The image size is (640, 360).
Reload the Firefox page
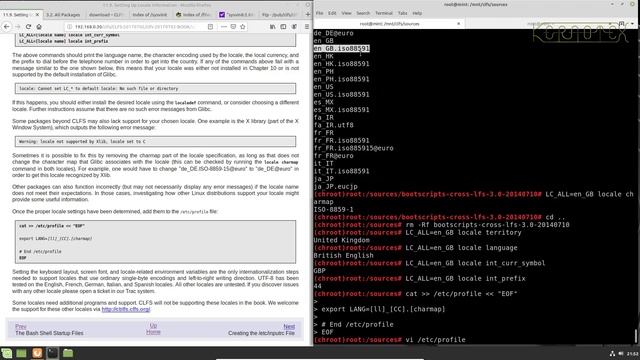(28, 27)
